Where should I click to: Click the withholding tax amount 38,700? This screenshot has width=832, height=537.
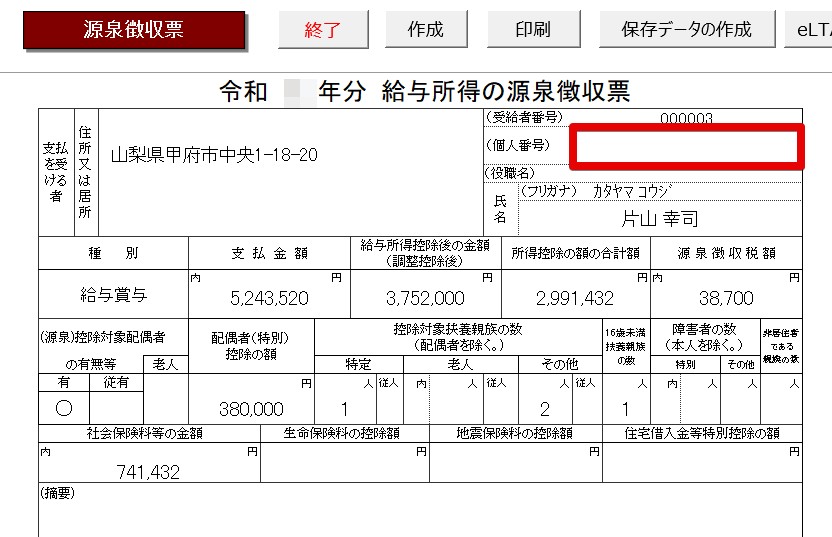(x=726, y=298)
